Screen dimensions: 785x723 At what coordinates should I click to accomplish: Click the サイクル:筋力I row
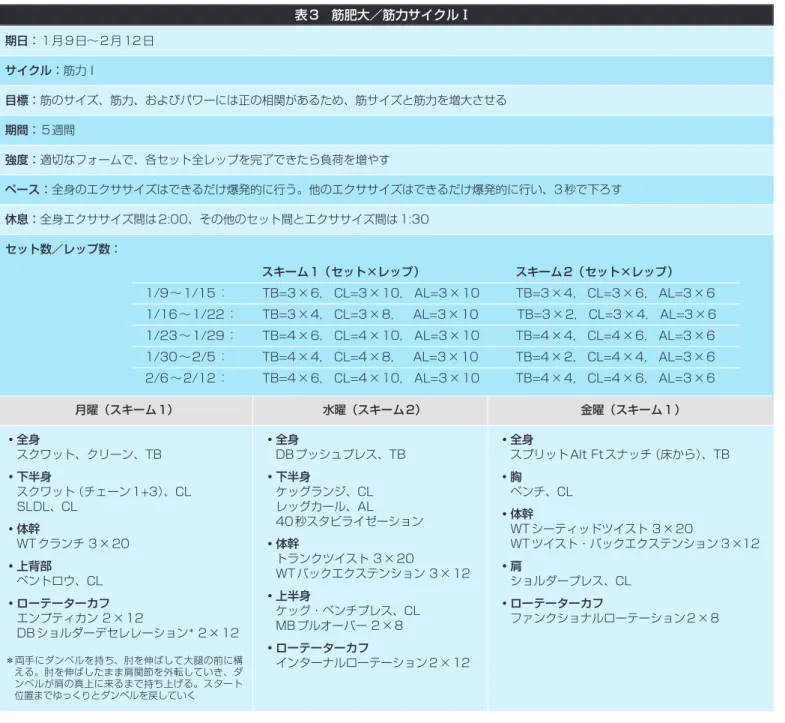tap(386, 71)
